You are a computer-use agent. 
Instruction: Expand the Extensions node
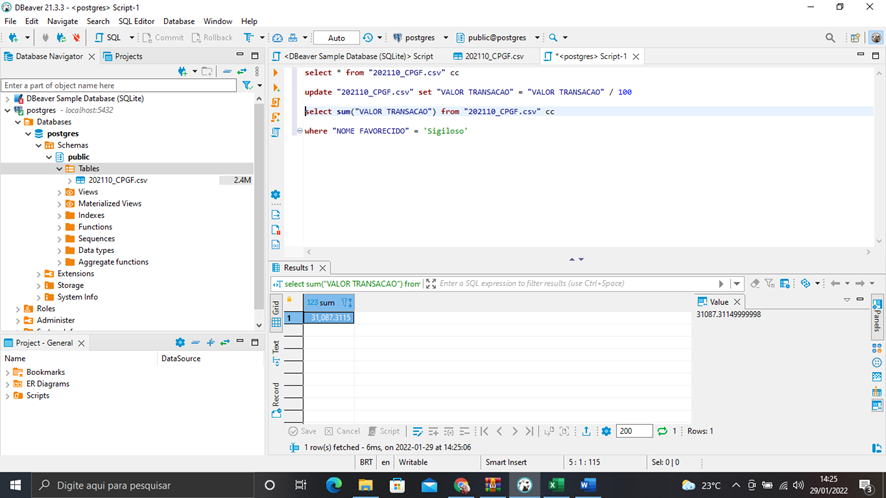(x=39, y=274)
